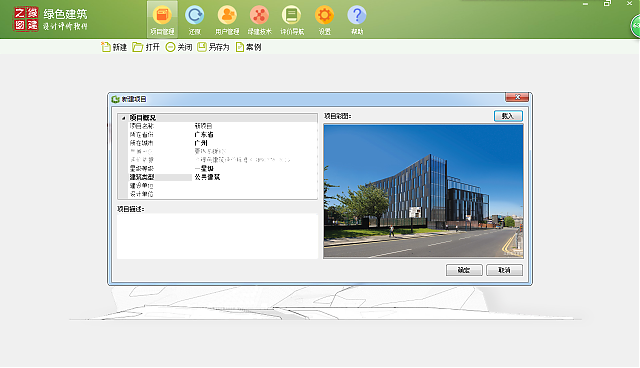640x368 pixels.
Task: Change the 公共建筑 building type value
Action: tap(255, 177)
